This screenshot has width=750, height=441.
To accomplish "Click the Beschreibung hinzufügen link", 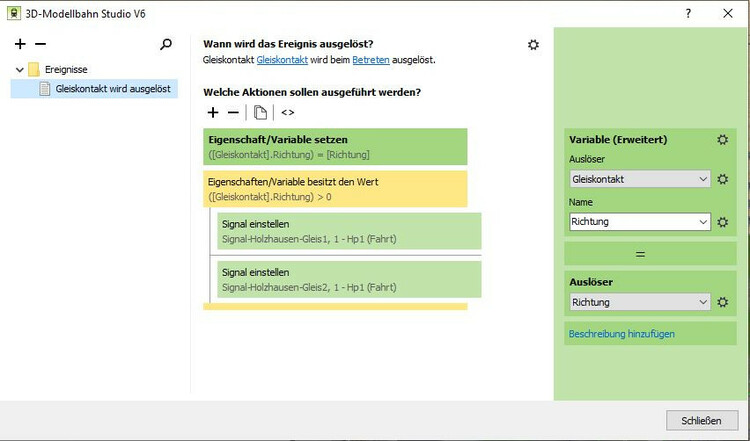I will tap(621, 334).
